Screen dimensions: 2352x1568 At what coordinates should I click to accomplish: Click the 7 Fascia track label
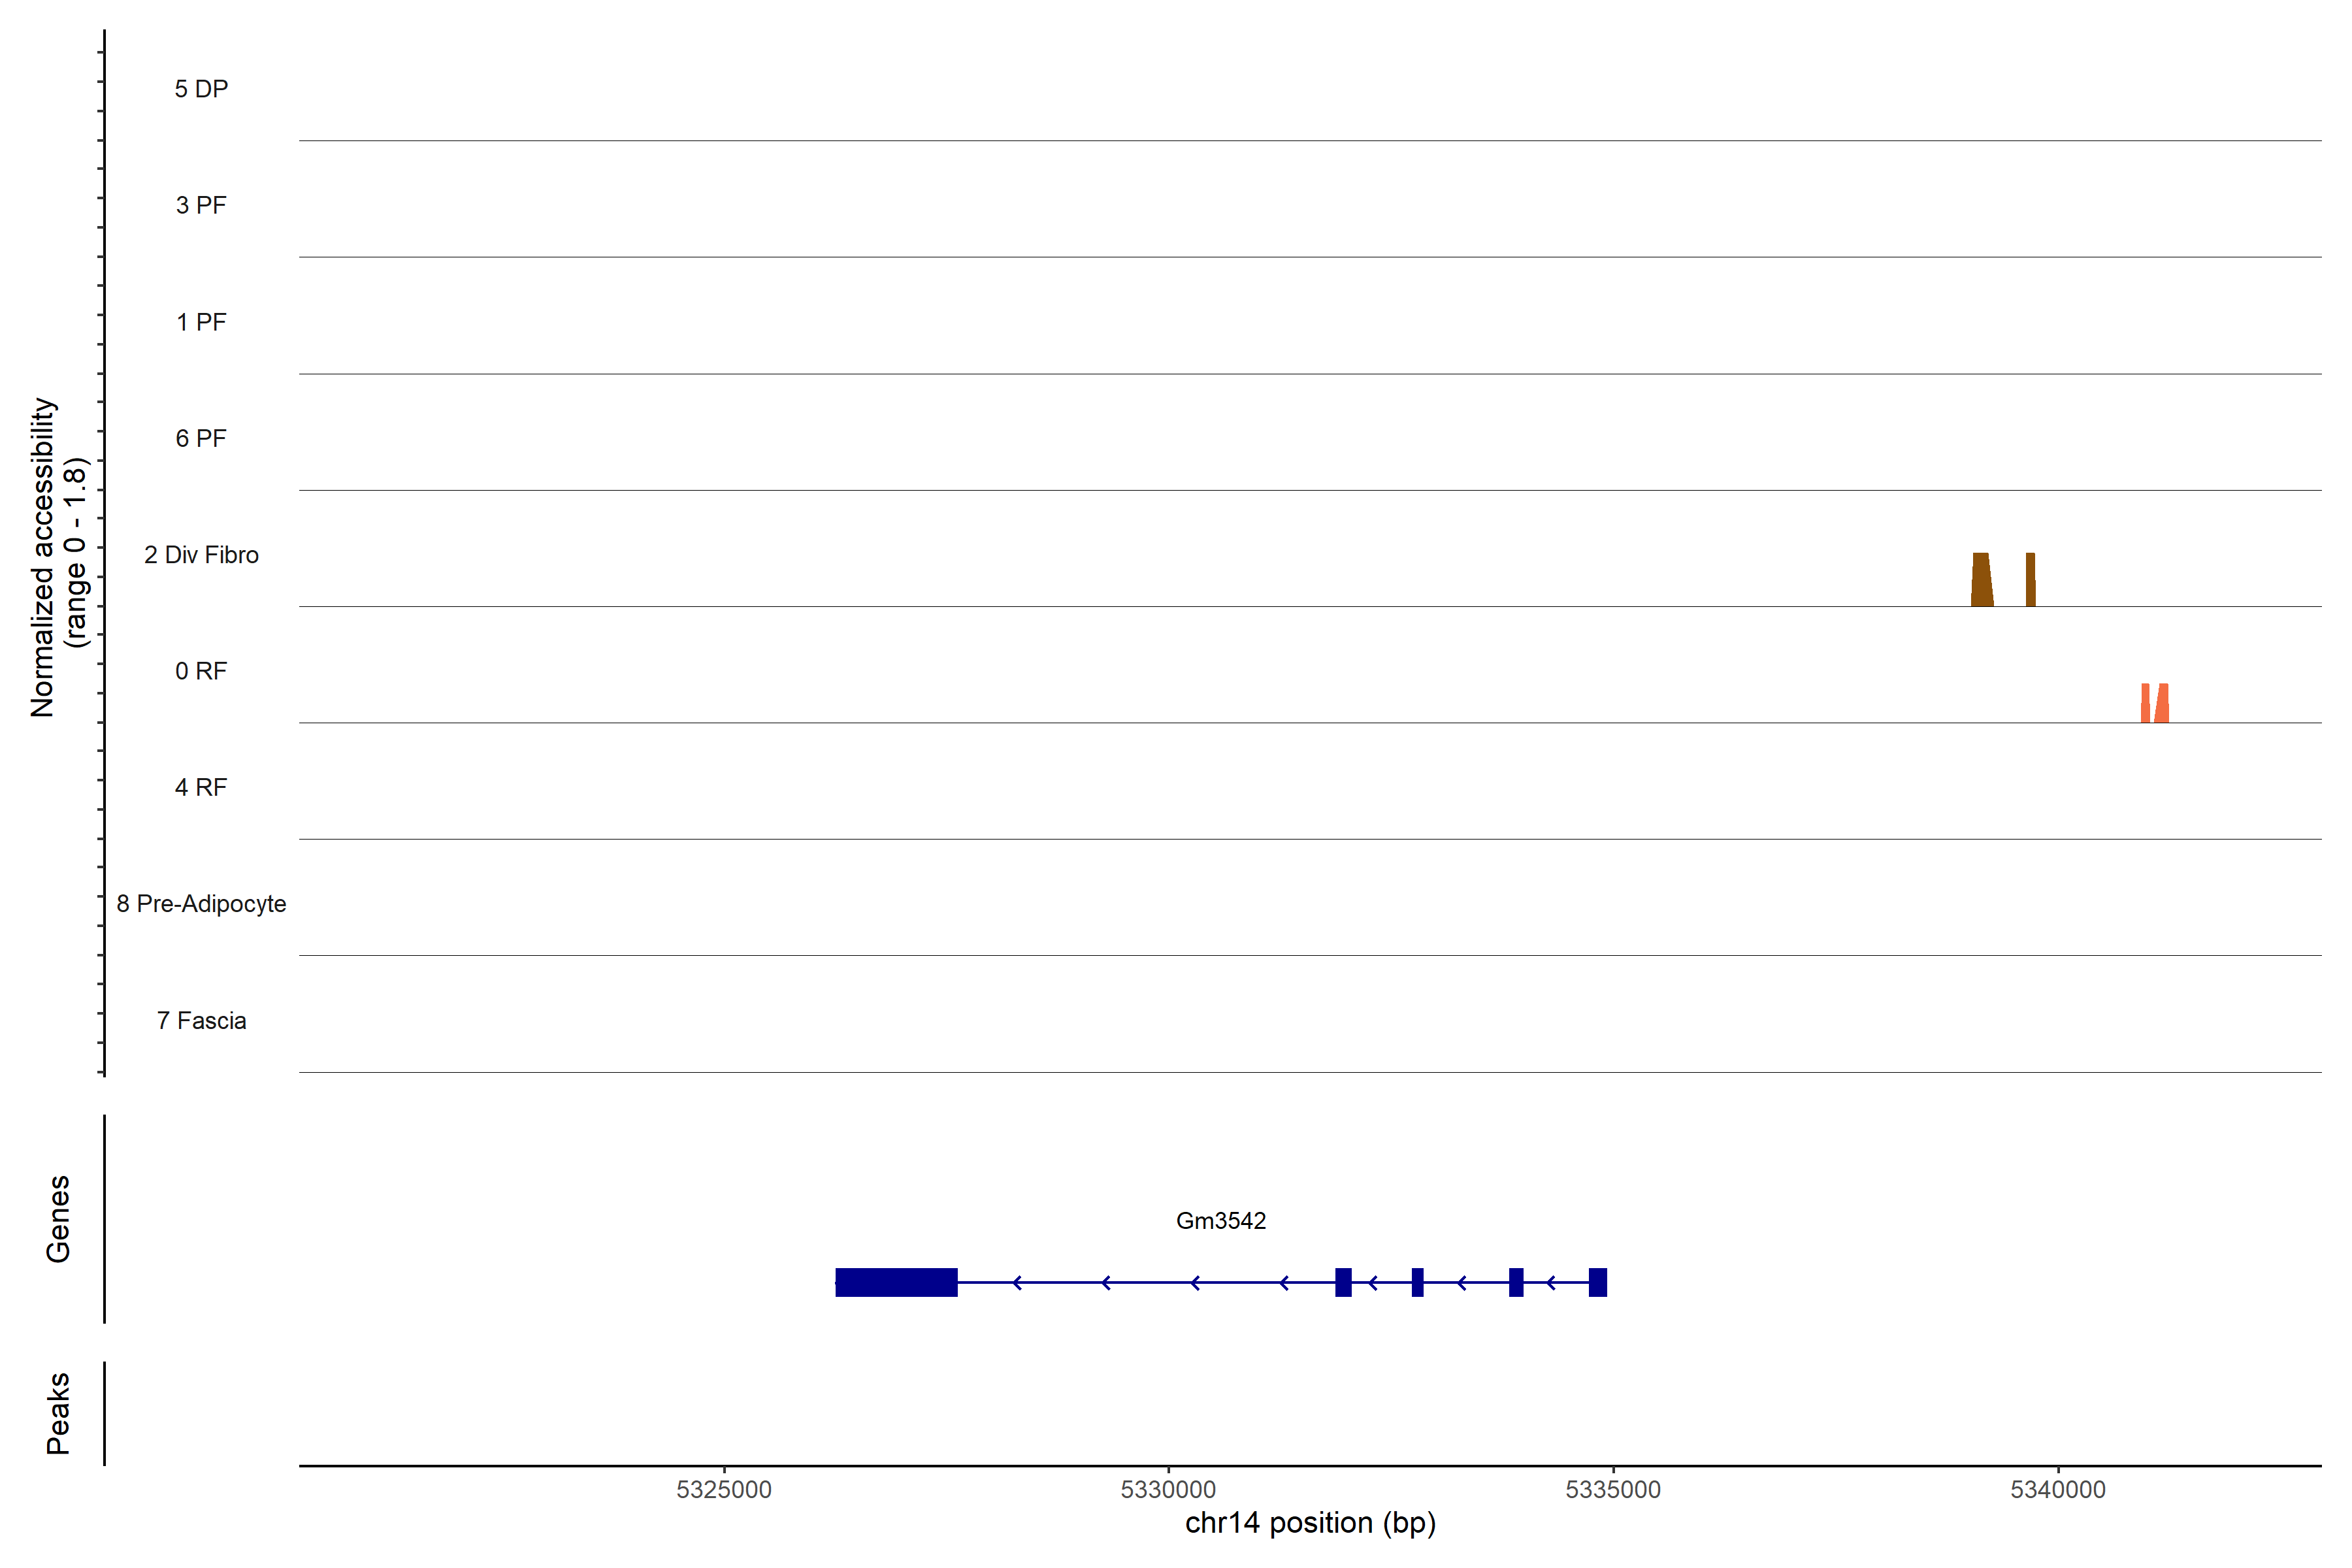[x=201, y=1020]
